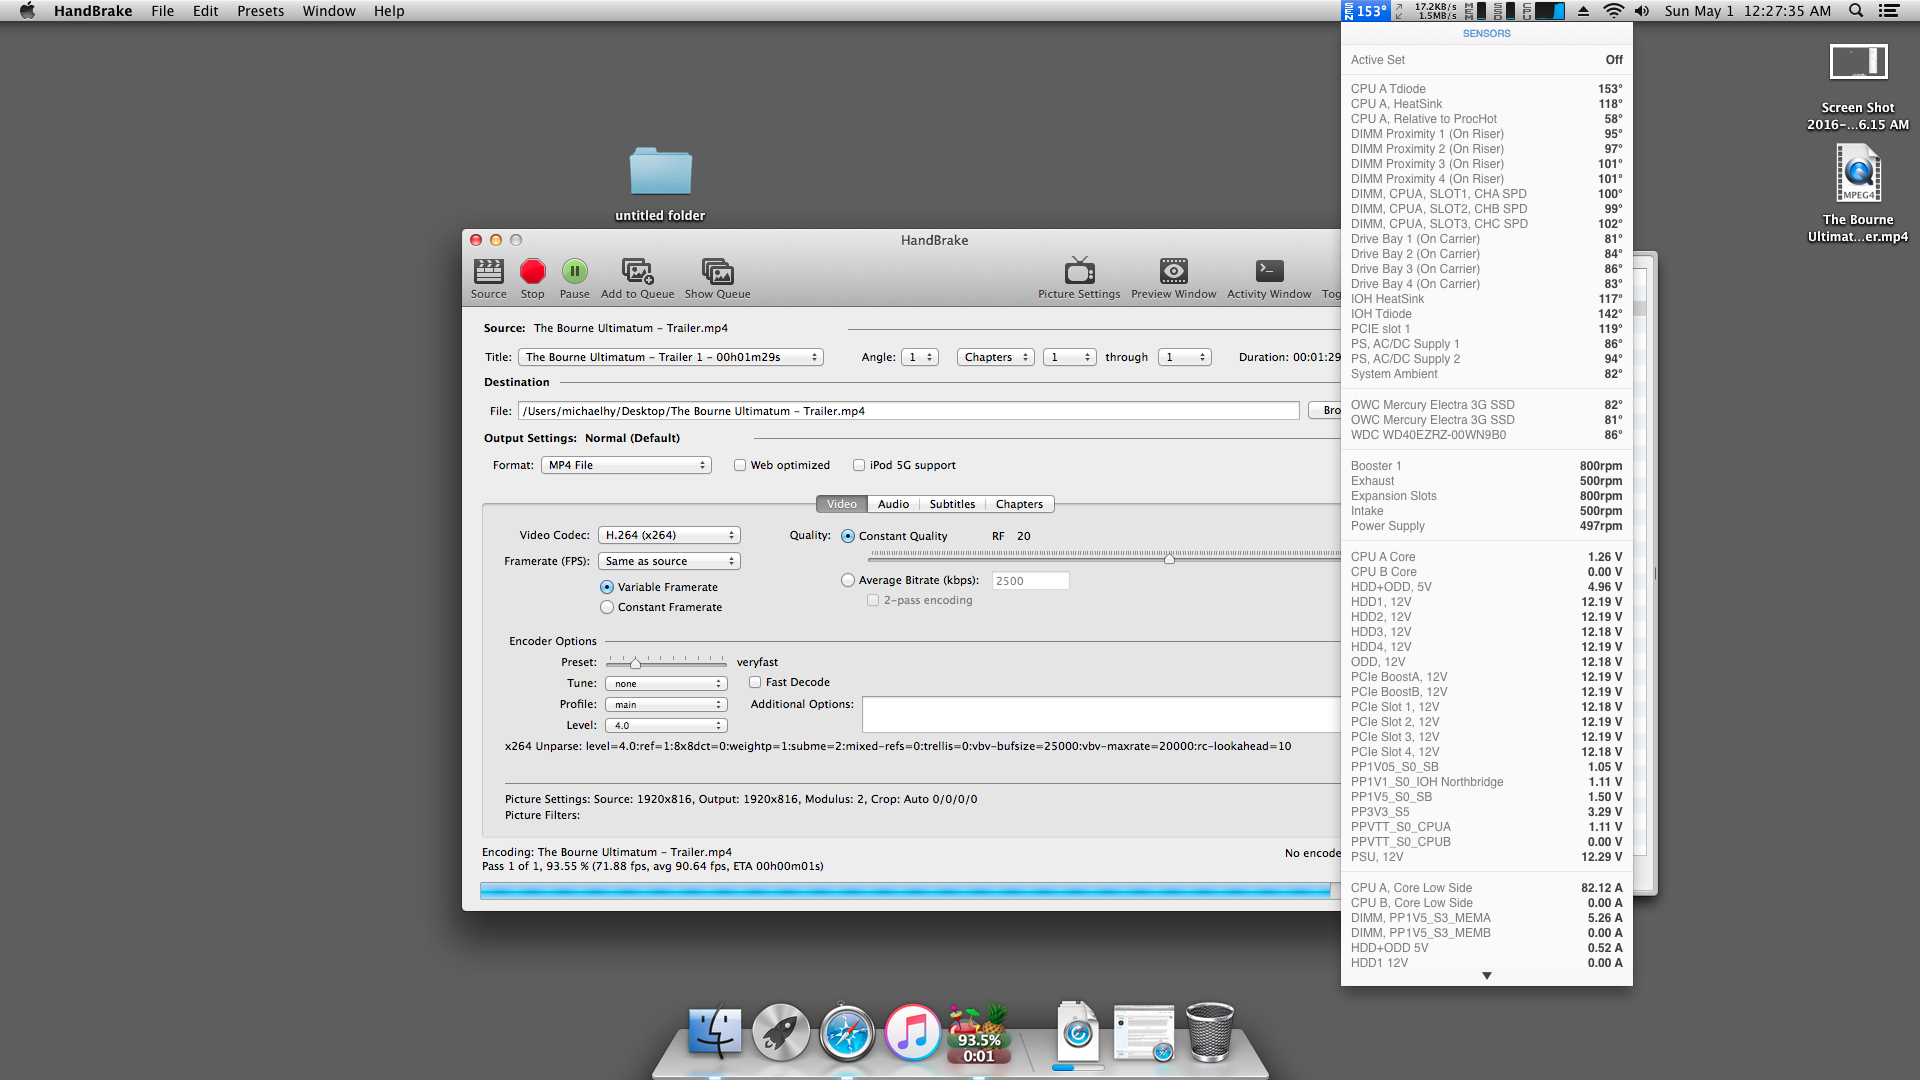Open the Help menu
The height and width of the screenshot is (1080, 1920).
click(389, 11)
